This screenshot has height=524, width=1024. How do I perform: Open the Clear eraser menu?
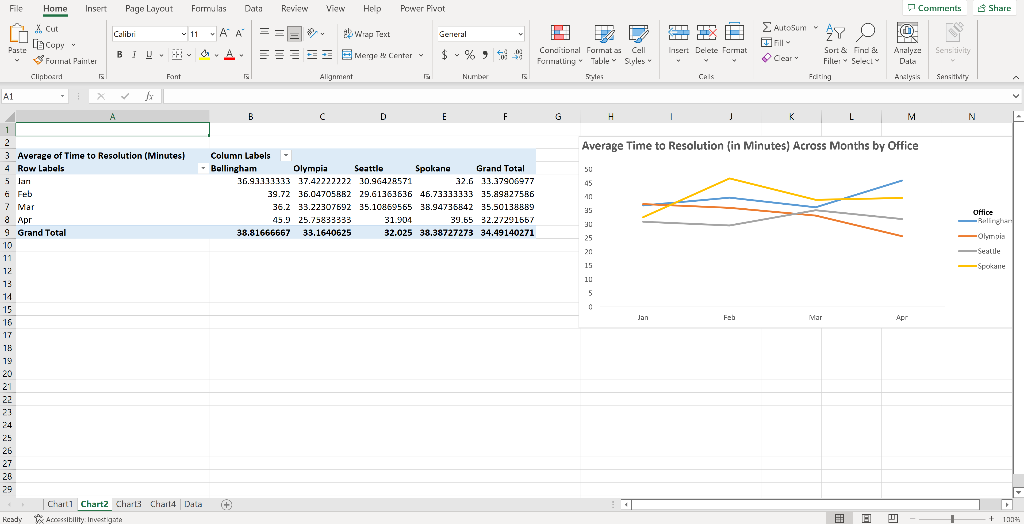pos(780,58)
